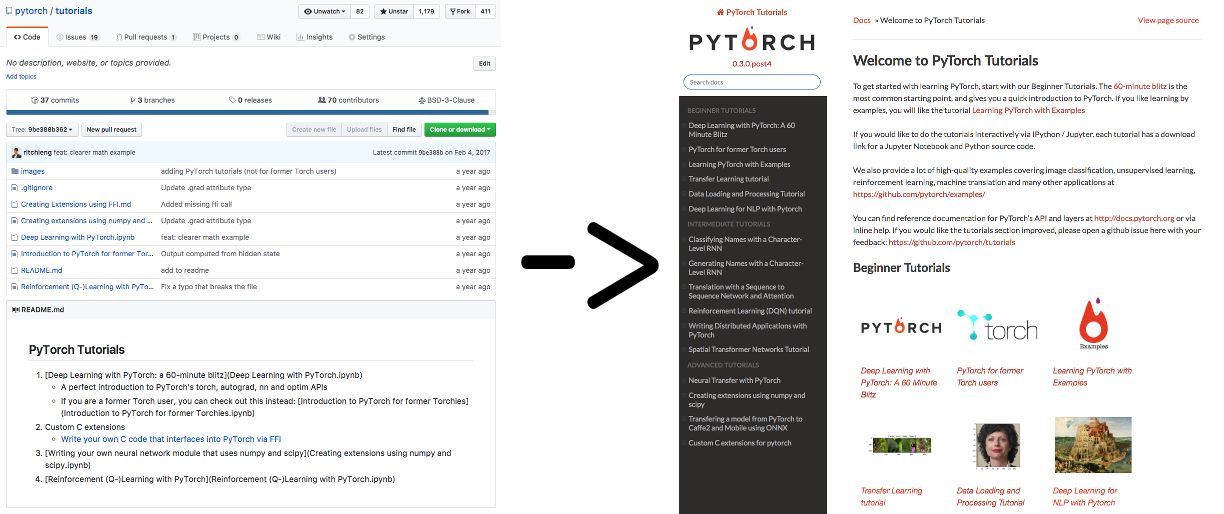Click the file icon beside README.md in file list

tap(14, 270)
